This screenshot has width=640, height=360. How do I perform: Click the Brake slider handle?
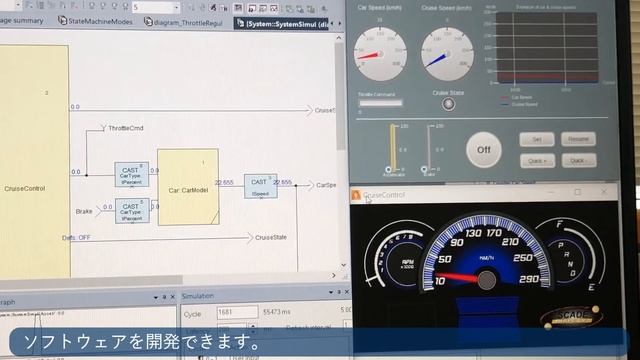coord(424,169)
